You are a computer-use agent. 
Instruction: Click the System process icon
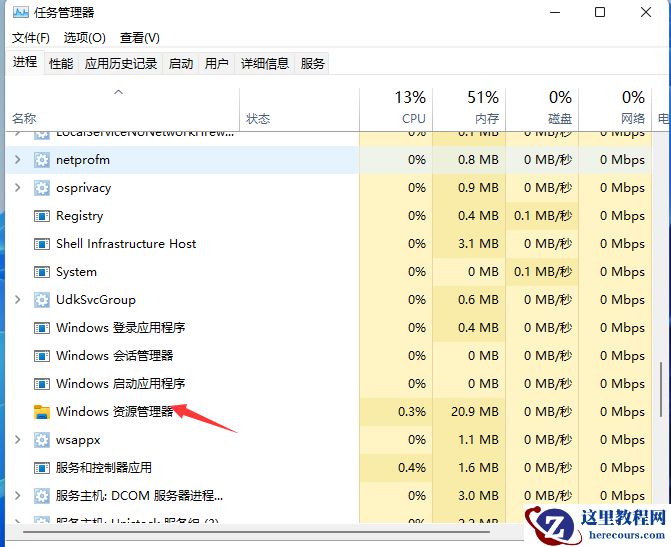pos(42,272)
